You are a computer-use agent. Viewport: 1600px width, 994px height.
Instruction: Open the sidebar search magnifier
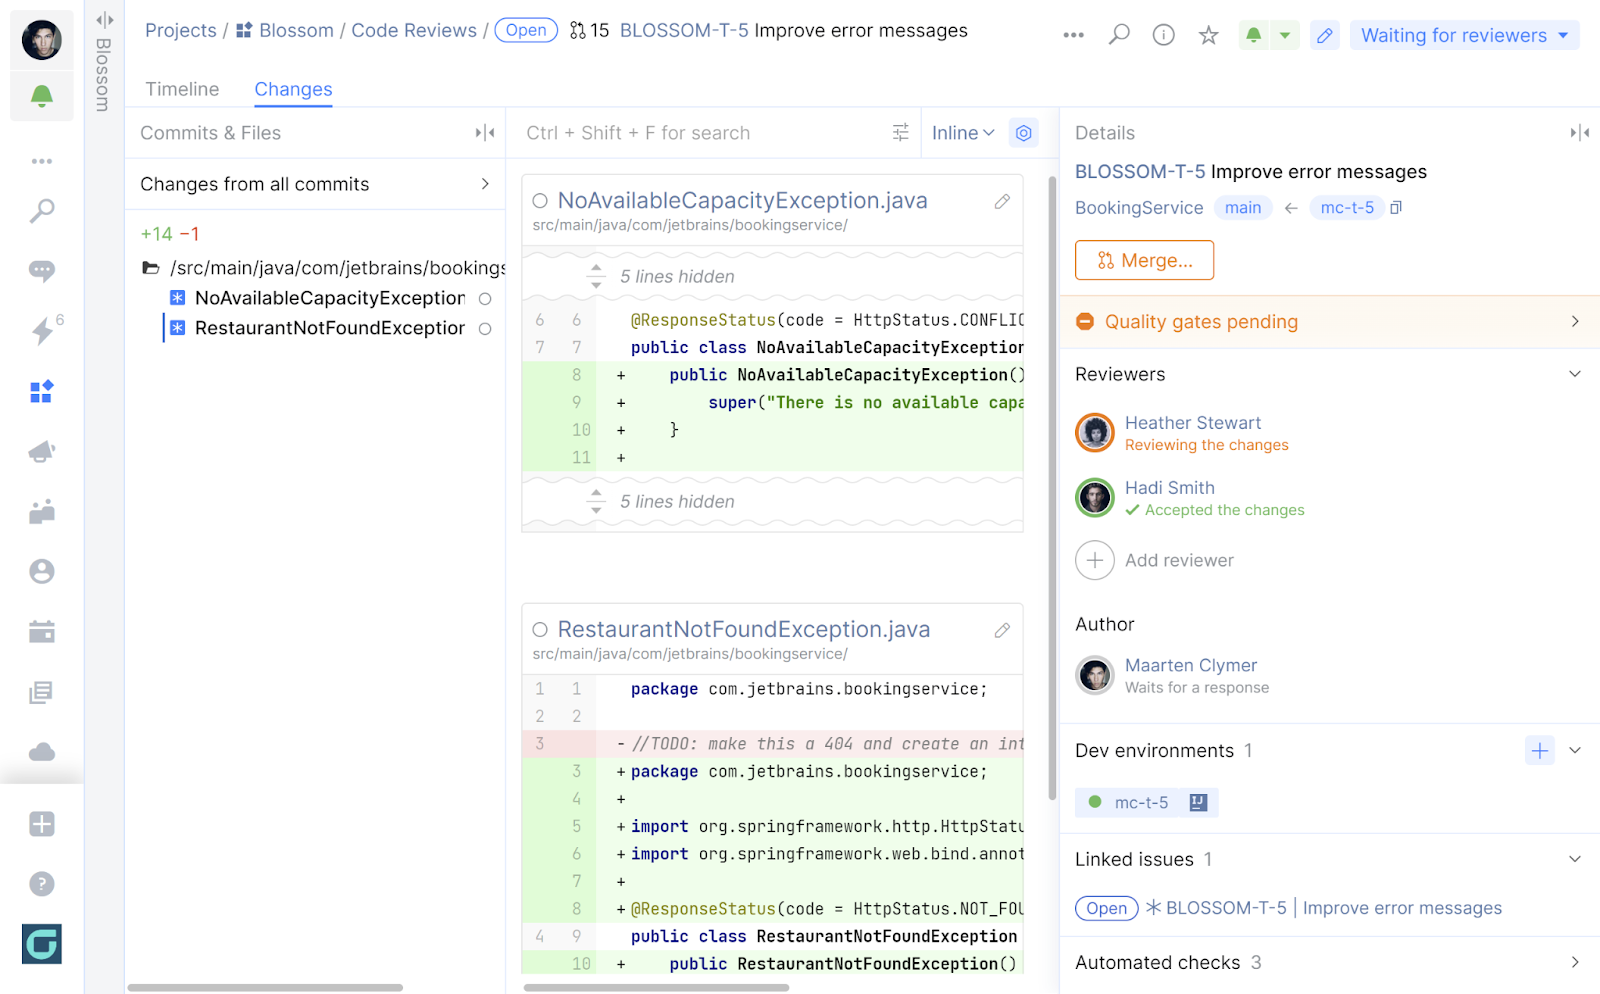click(x=42, y=211)
